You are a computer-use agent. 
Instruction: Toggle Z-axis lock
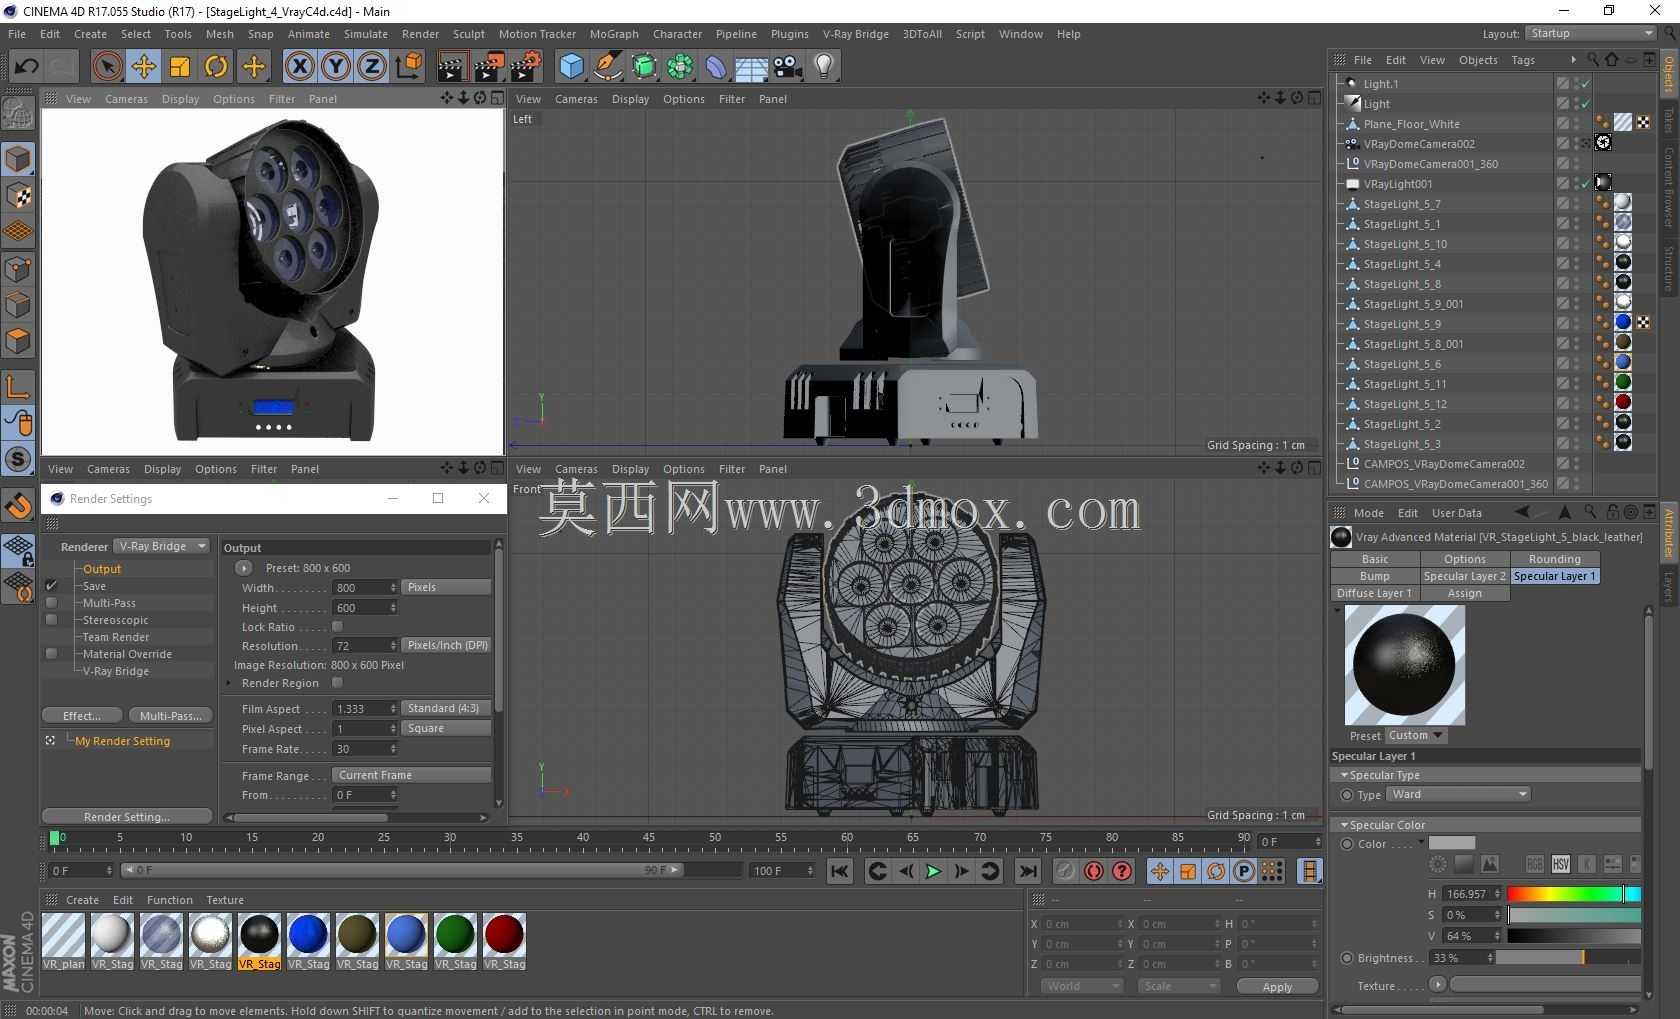[x=372, y=67]
